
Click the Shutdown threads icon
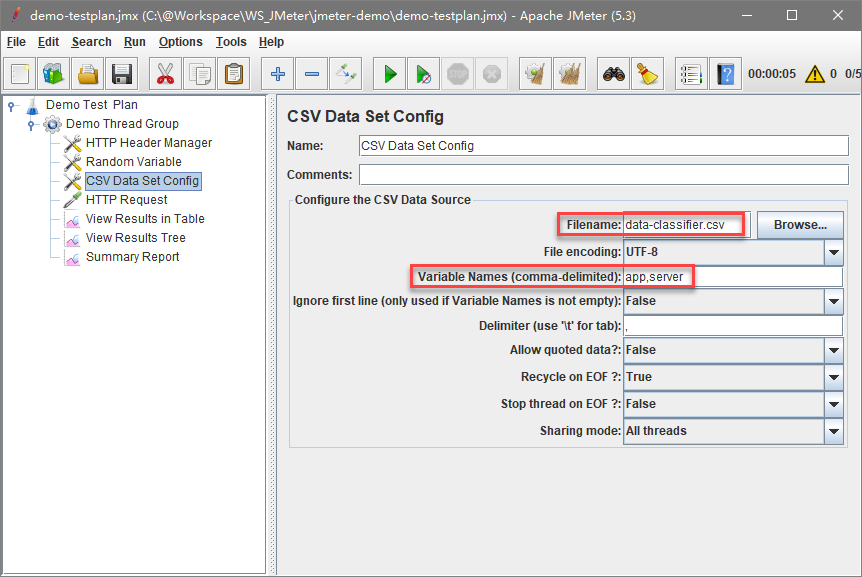point(492,74)
